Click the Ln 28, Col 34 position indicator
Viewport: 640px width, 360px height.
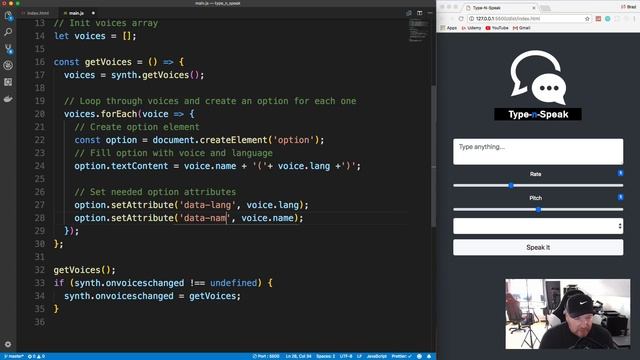point(298,356)
